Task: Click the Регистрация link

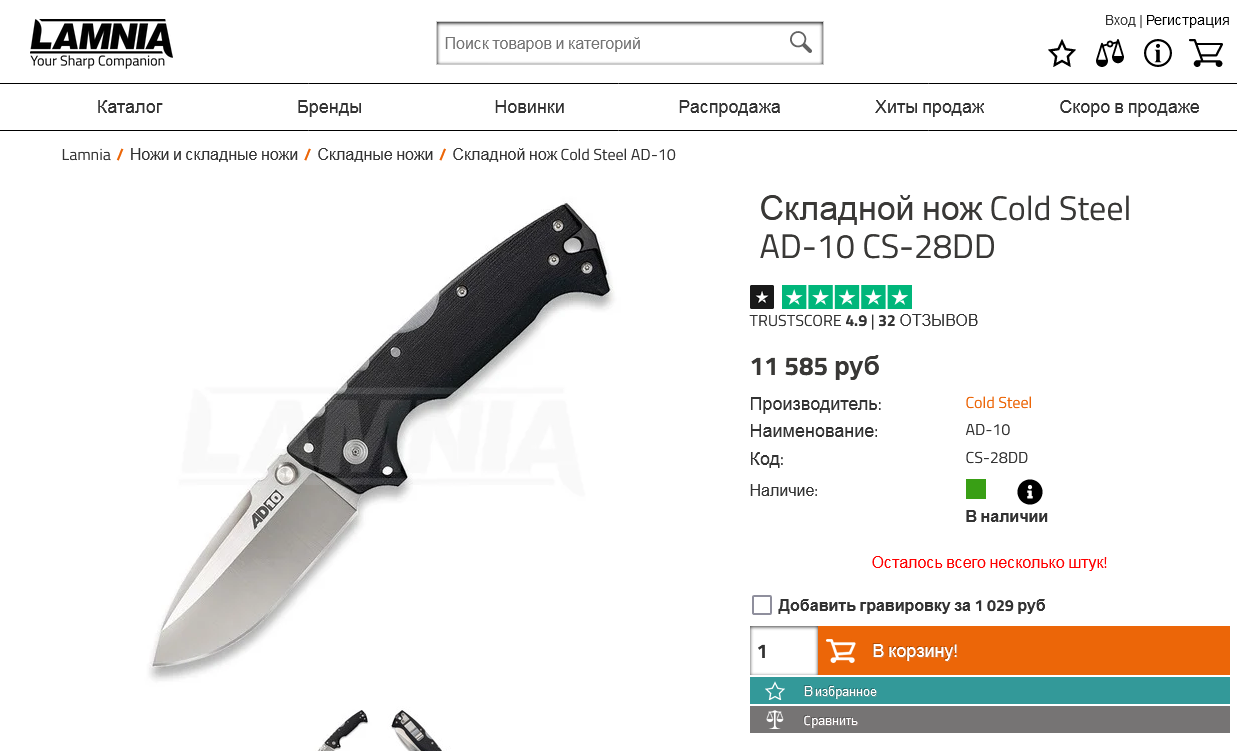Action: point(1188,20)
